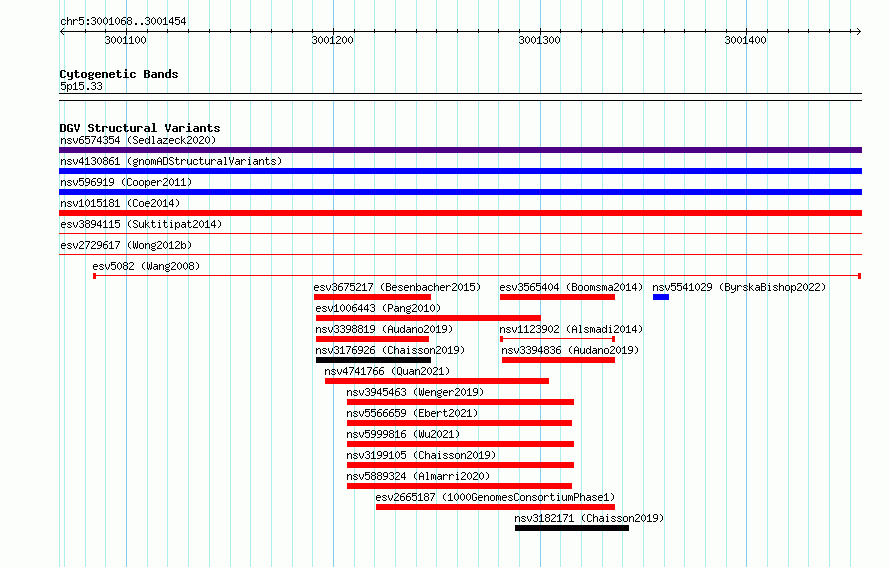Select the black nsv3176926 Chaisson2019 bar

pyautogui.click(x=373, y=360)
